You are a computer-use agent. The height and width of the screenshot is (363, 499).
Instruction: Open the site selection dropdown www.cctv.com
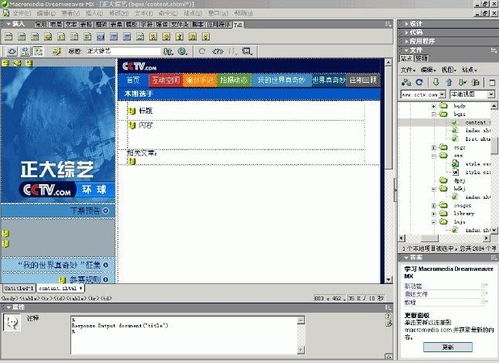coord(422,94)
